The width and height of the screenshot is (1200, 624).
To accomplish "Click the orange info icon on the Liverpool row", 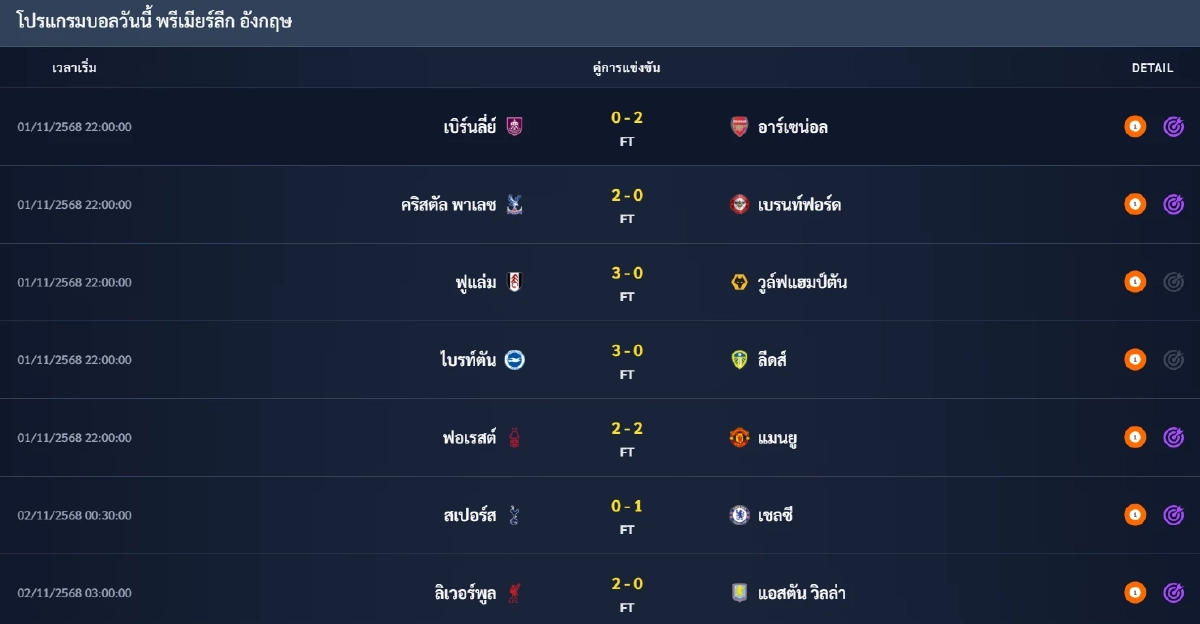I will [1135, 592].
